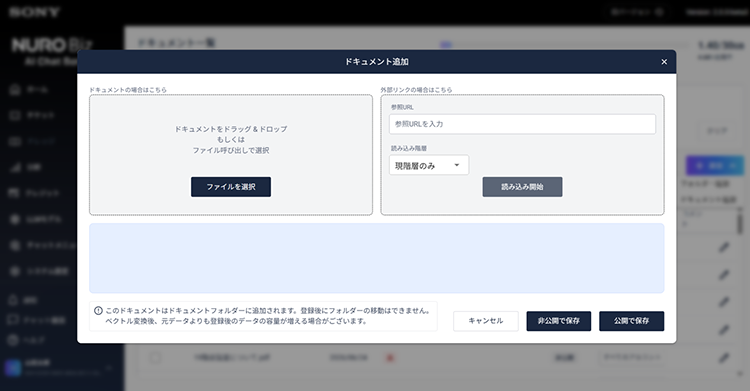This screenshot has width=750, height=391.
Task: Click the ドキュメントの場合はこちら label
Action: point(128,89)
